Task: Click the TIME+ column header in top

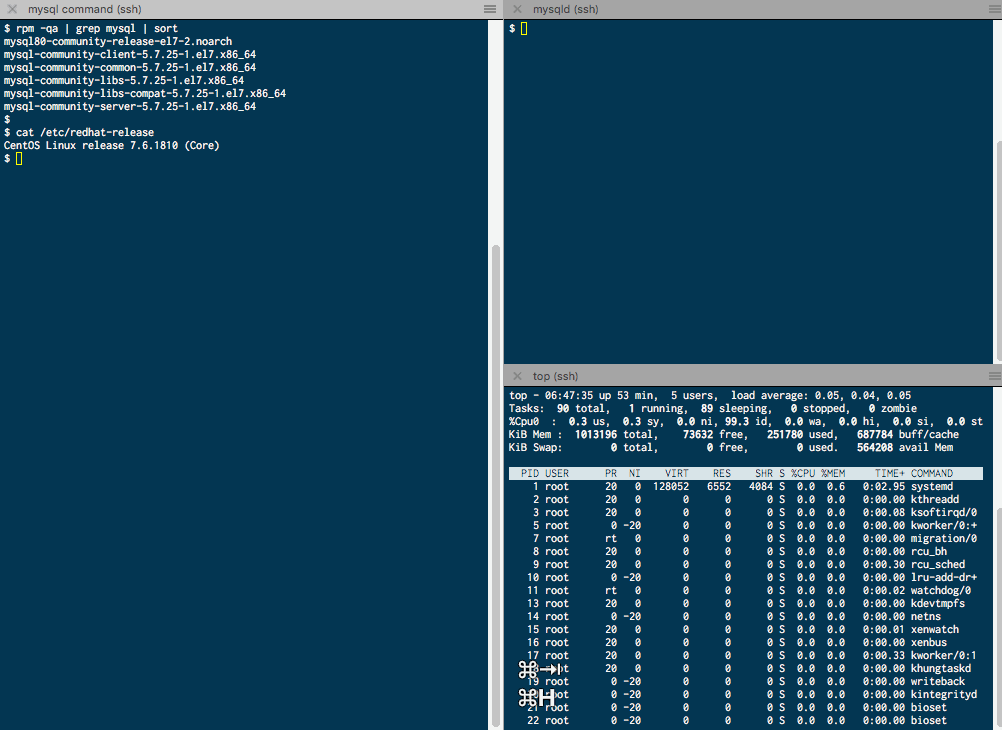Action: coord(890,474)
